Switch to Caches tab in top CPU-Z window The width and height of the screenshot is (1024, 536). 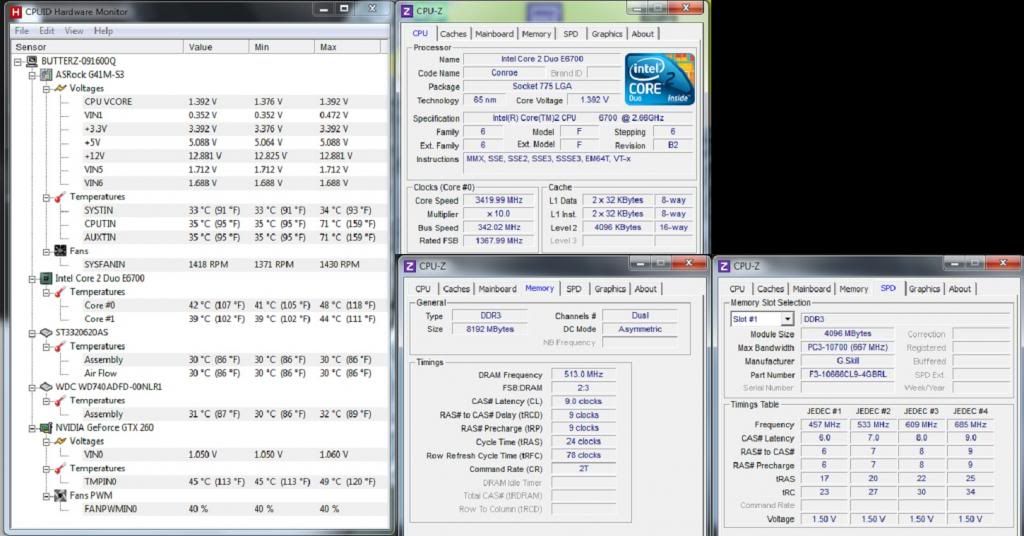click(x=453, y=34)
